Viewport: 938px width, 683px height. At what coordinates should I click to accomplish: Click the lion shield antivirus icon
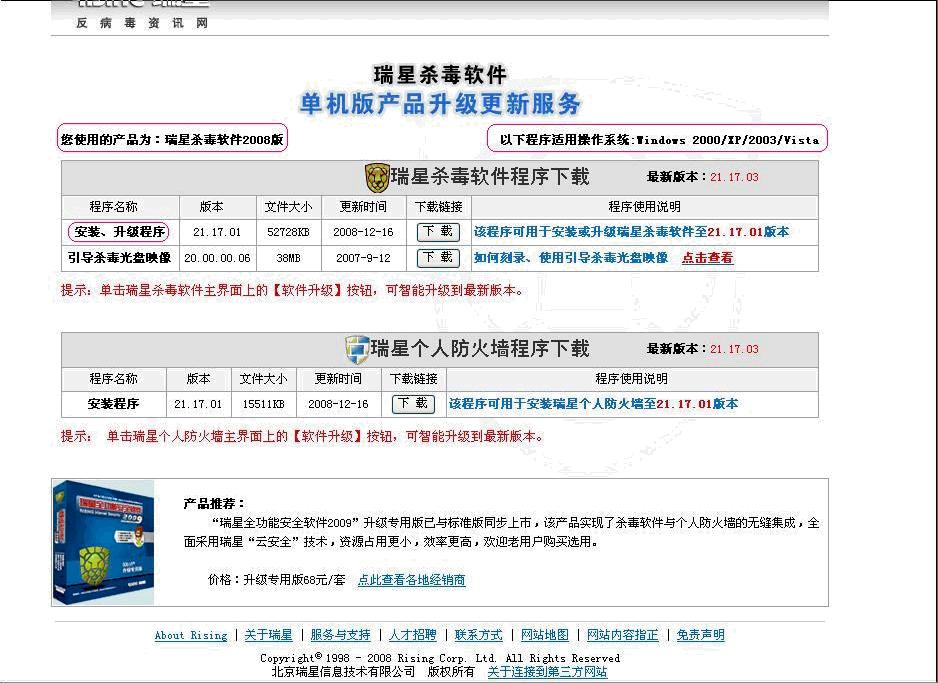(x=377, y=178)
